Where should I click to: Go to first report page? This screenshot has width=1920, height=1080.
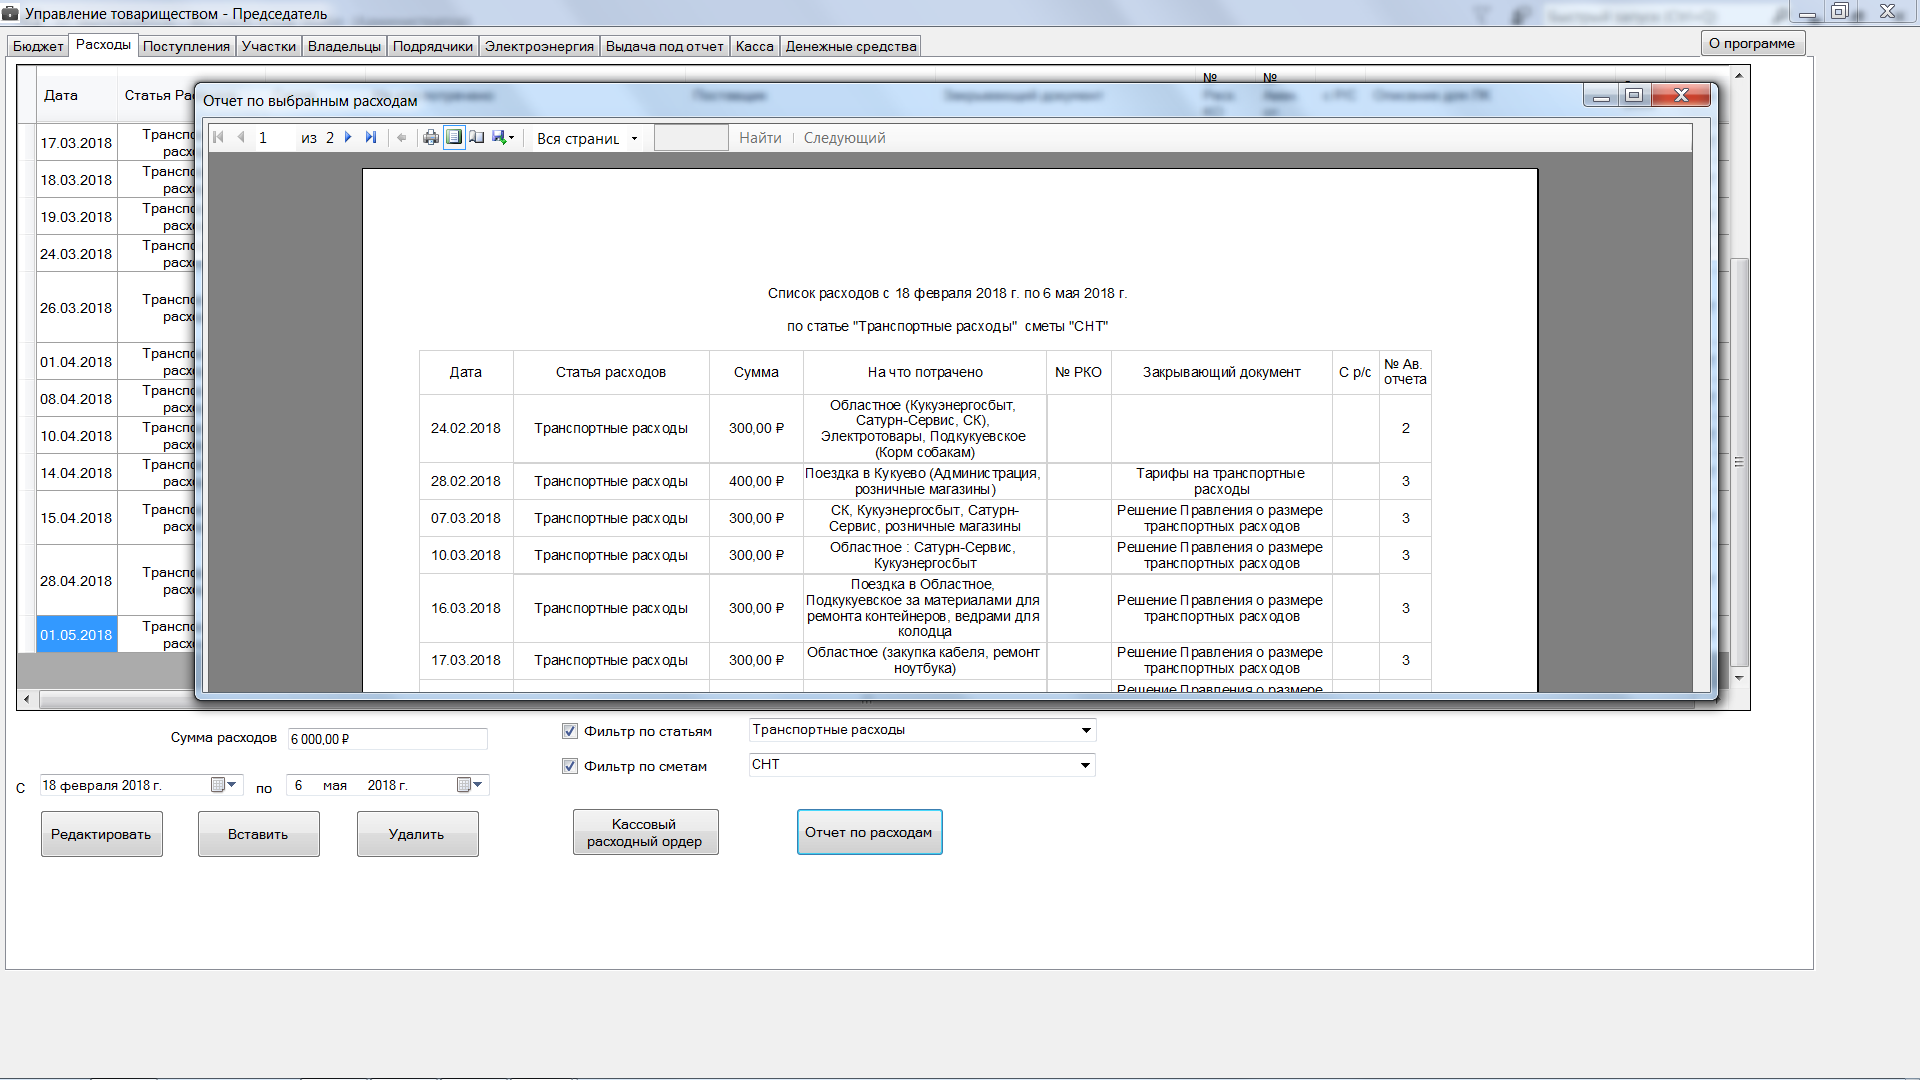click(x=219, y=138)
